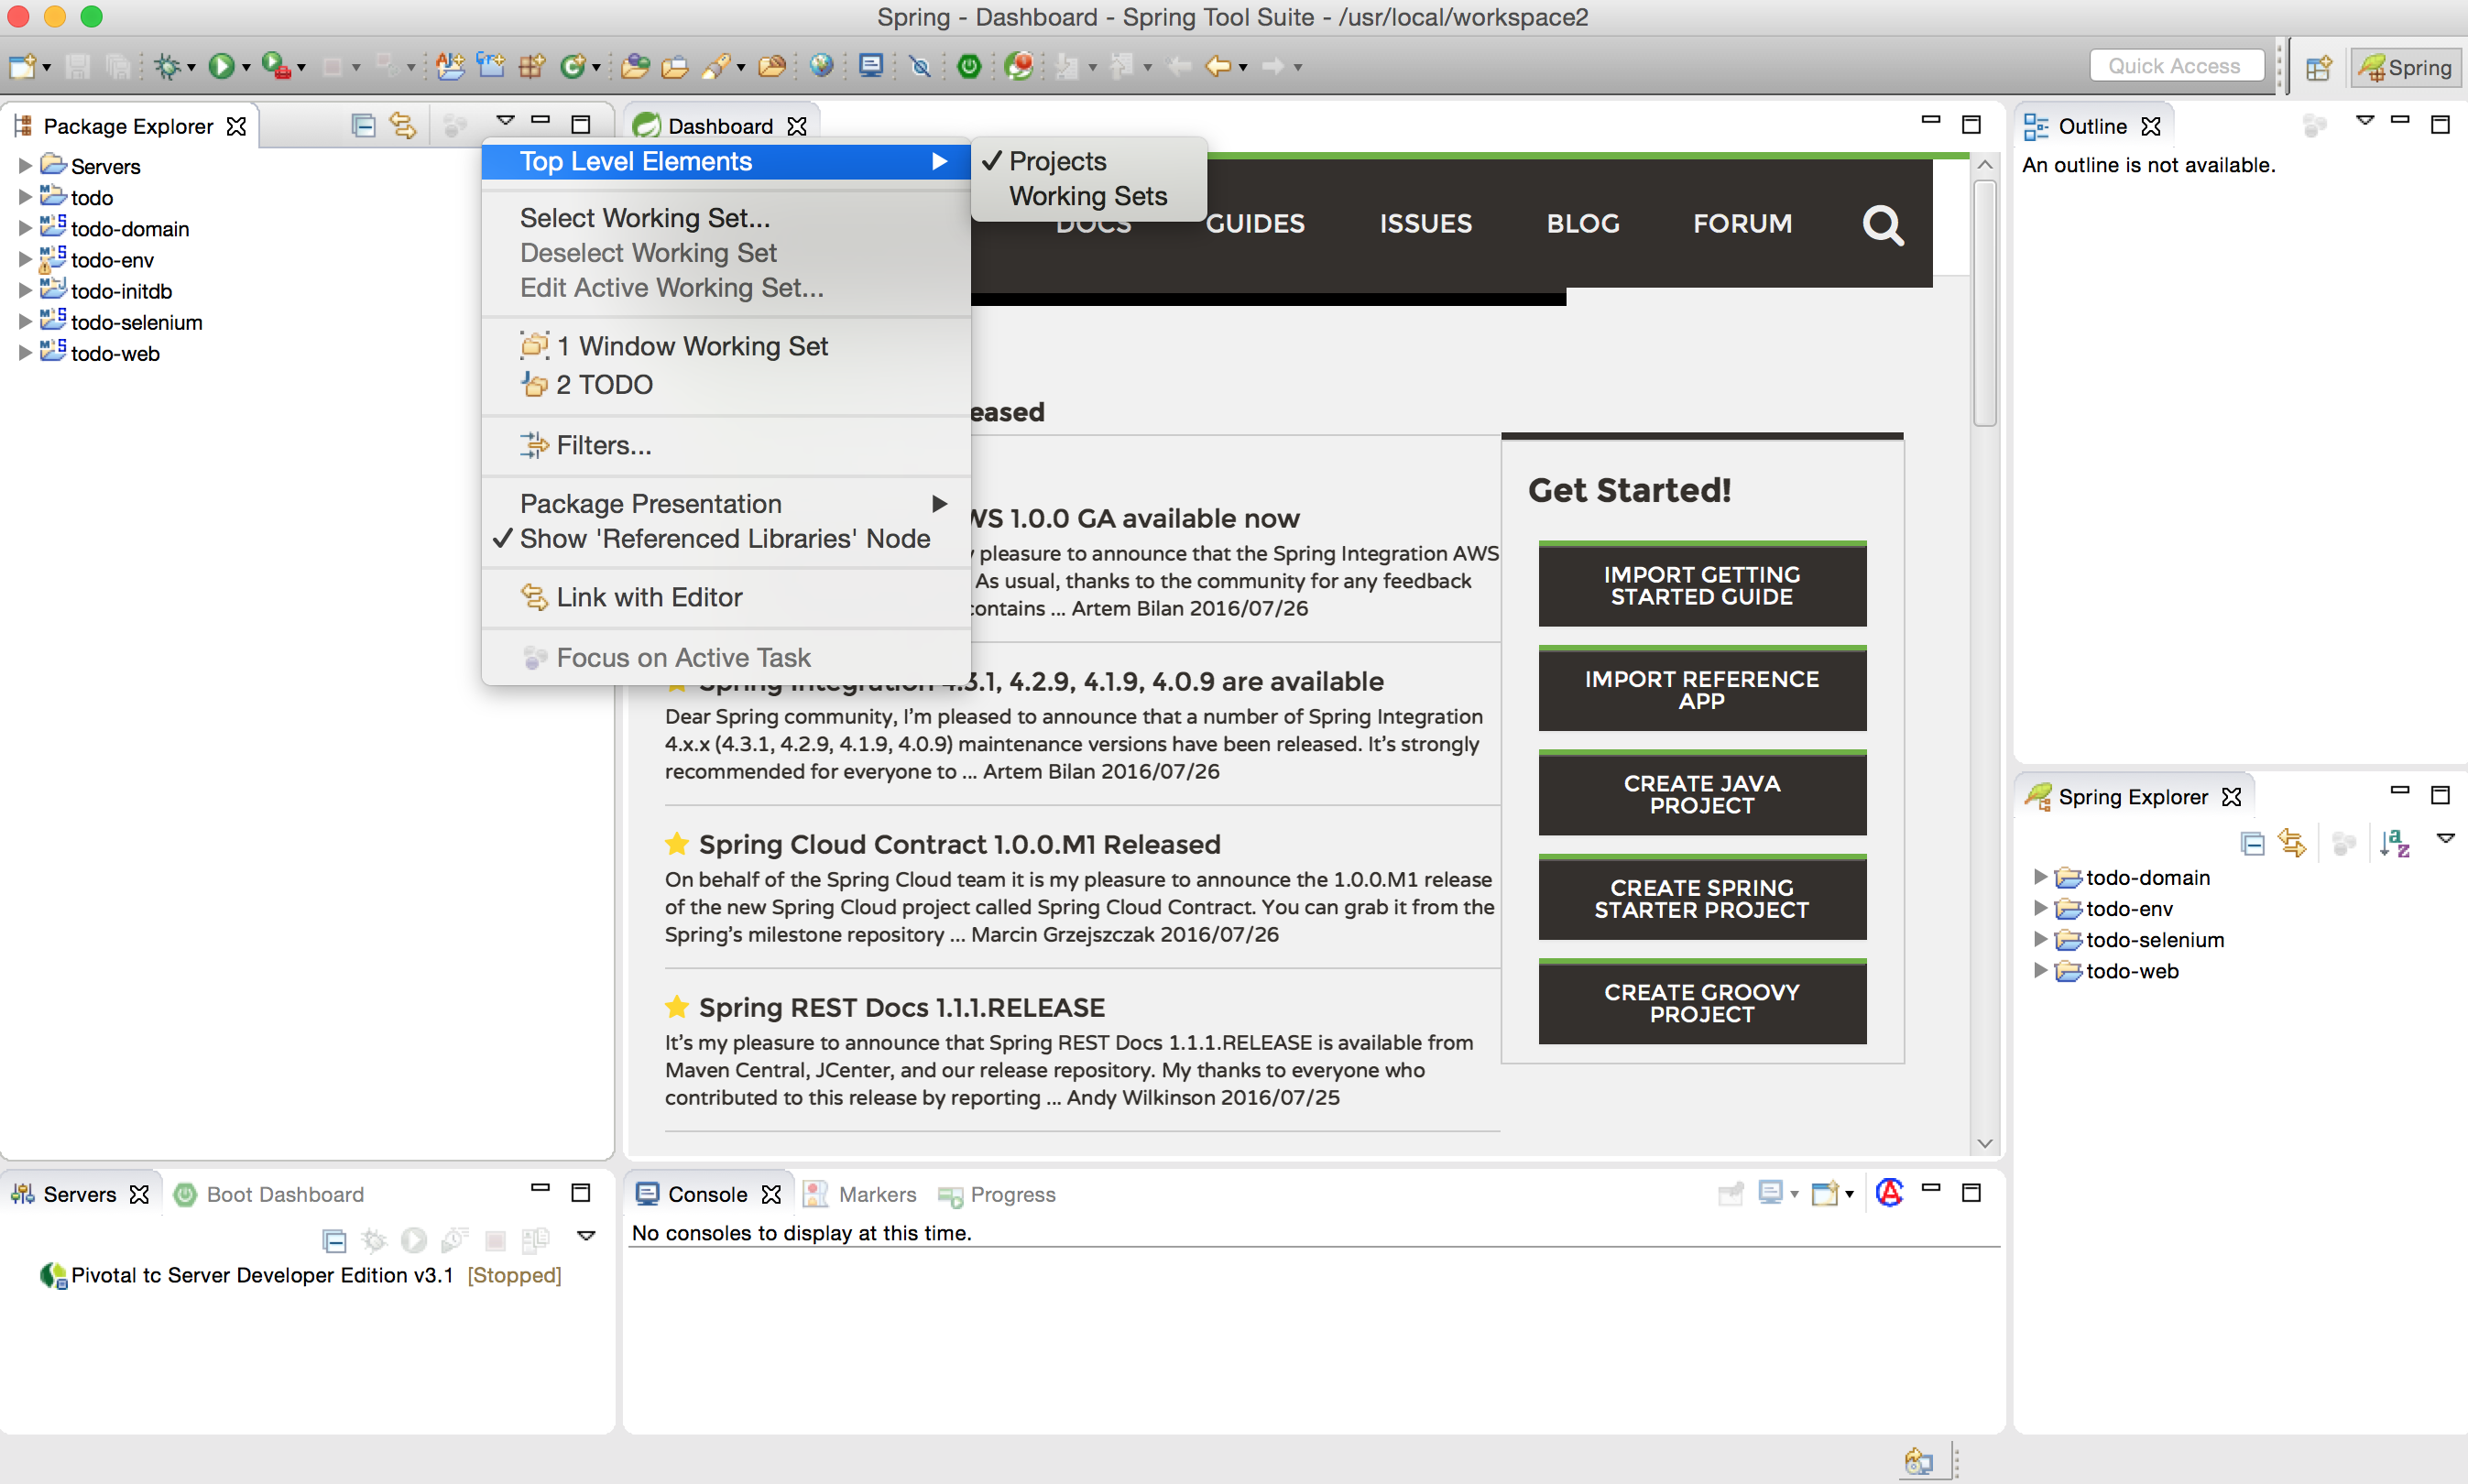This screenshot has height=1484, width=2468.
Task: Click the Run External Tools toolbox icon
Action: 276,66
